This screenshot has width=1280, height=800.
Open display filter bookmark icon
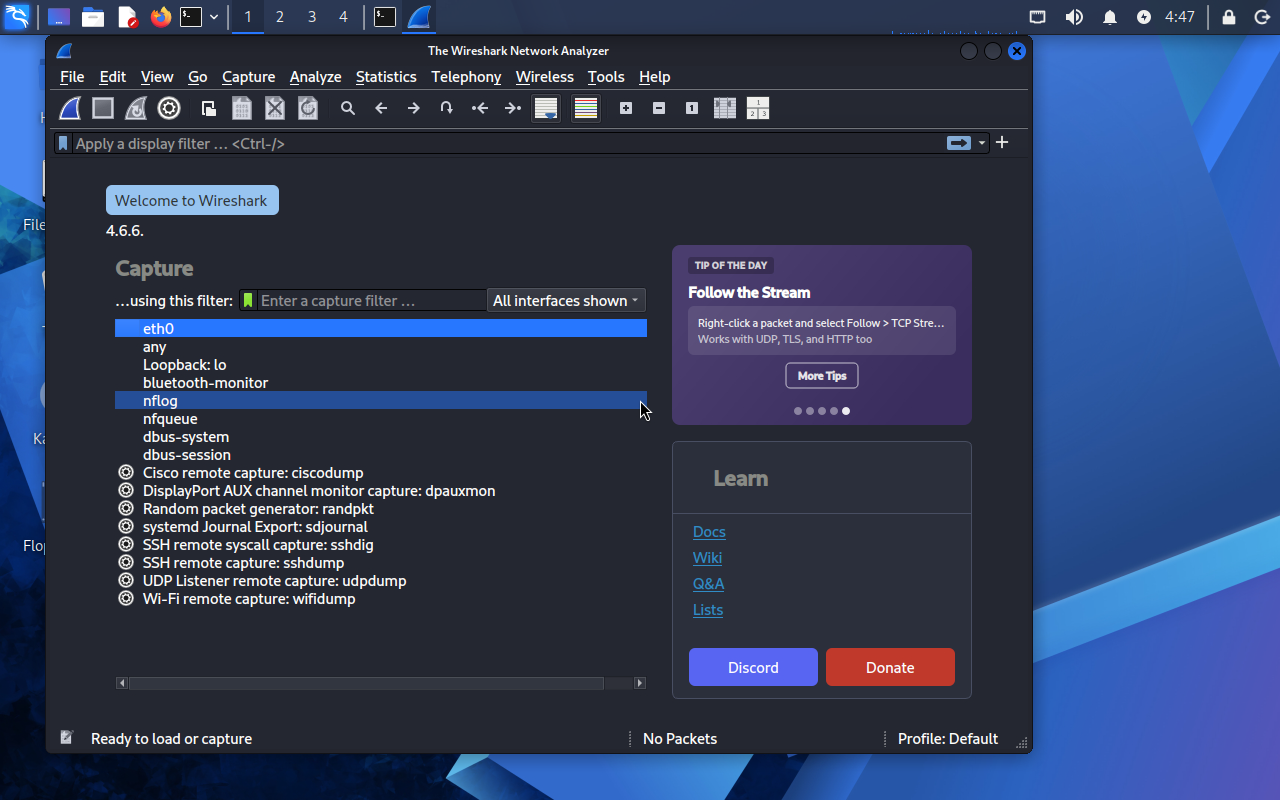[63, 143]
